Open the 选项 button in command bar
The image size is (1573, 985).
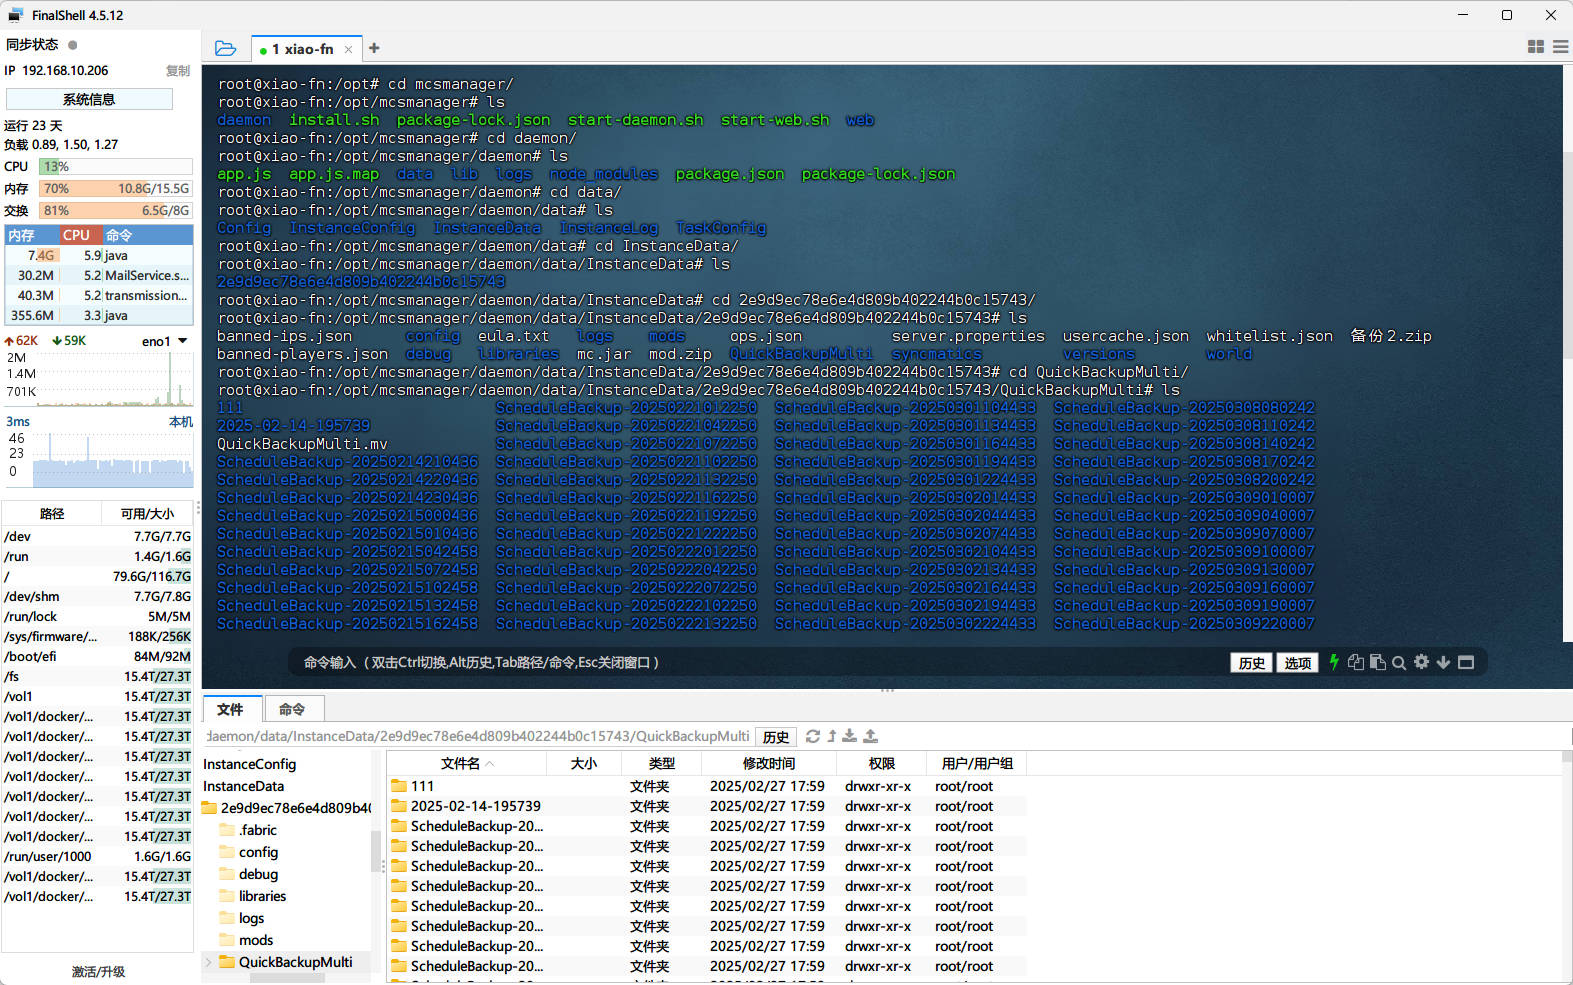click(1297, 663)
